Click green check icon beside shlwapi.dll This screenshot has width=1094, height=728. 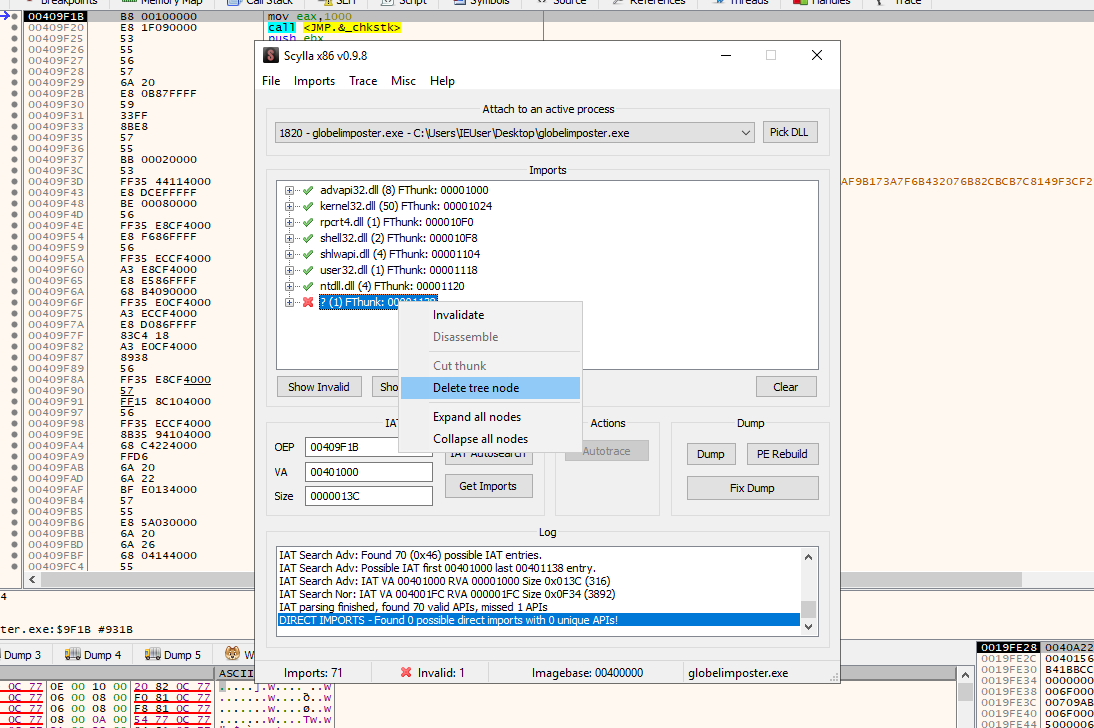[308, 254]
